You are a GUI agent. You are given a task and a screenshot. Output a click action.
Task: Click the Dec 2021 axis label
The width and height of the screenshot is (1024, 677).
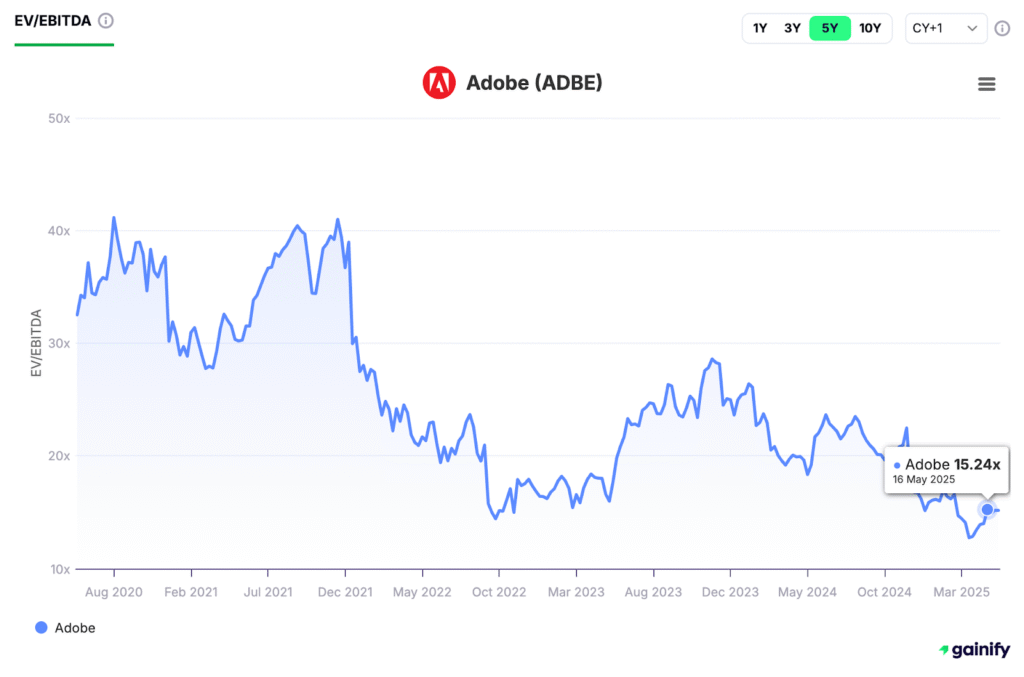click(345, 592)
